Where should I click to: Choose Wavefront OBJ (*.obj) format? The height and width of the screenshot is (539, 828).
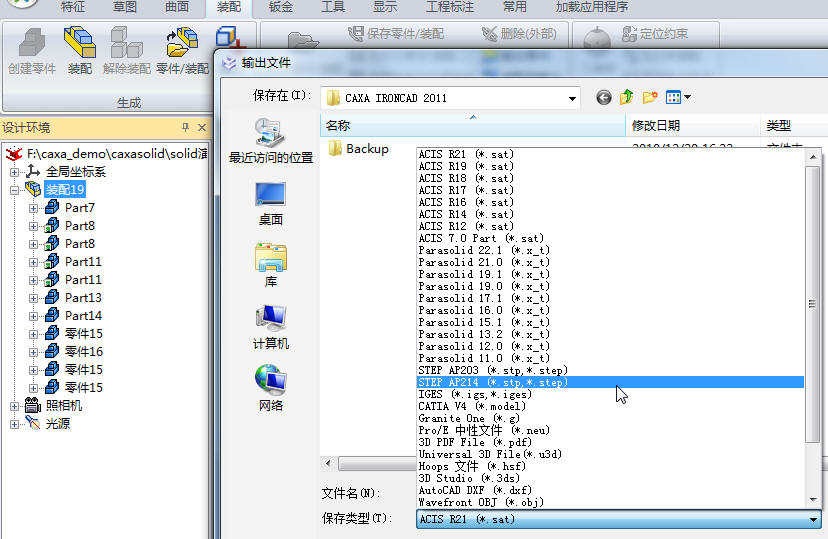(x=610, y=502)
